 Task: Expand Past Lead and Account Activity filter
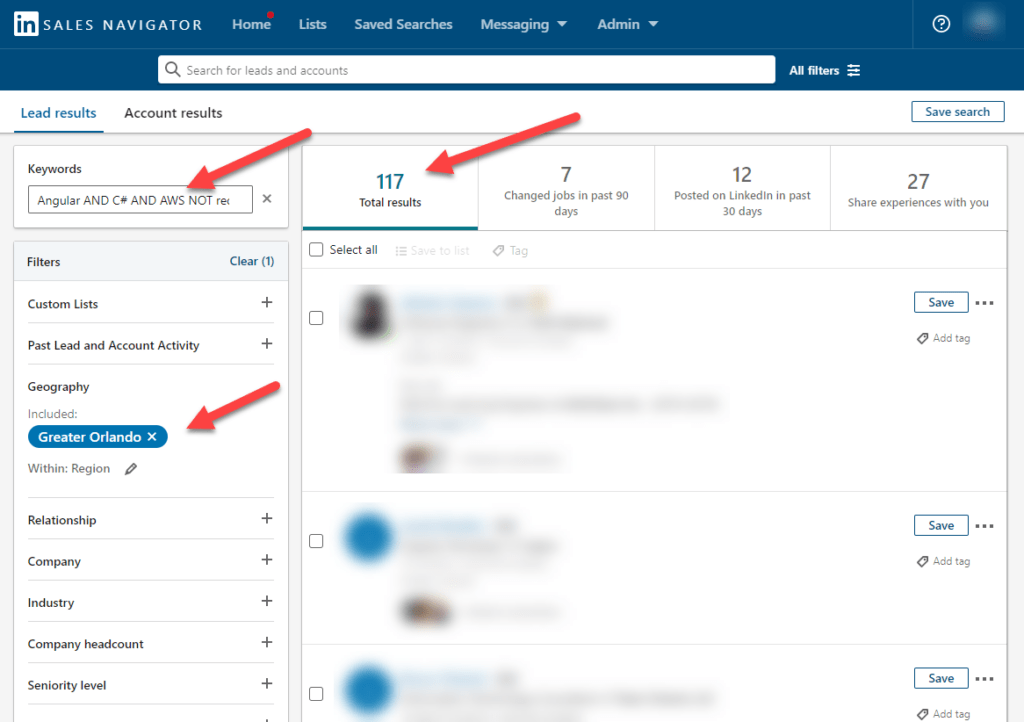point(266,343)
